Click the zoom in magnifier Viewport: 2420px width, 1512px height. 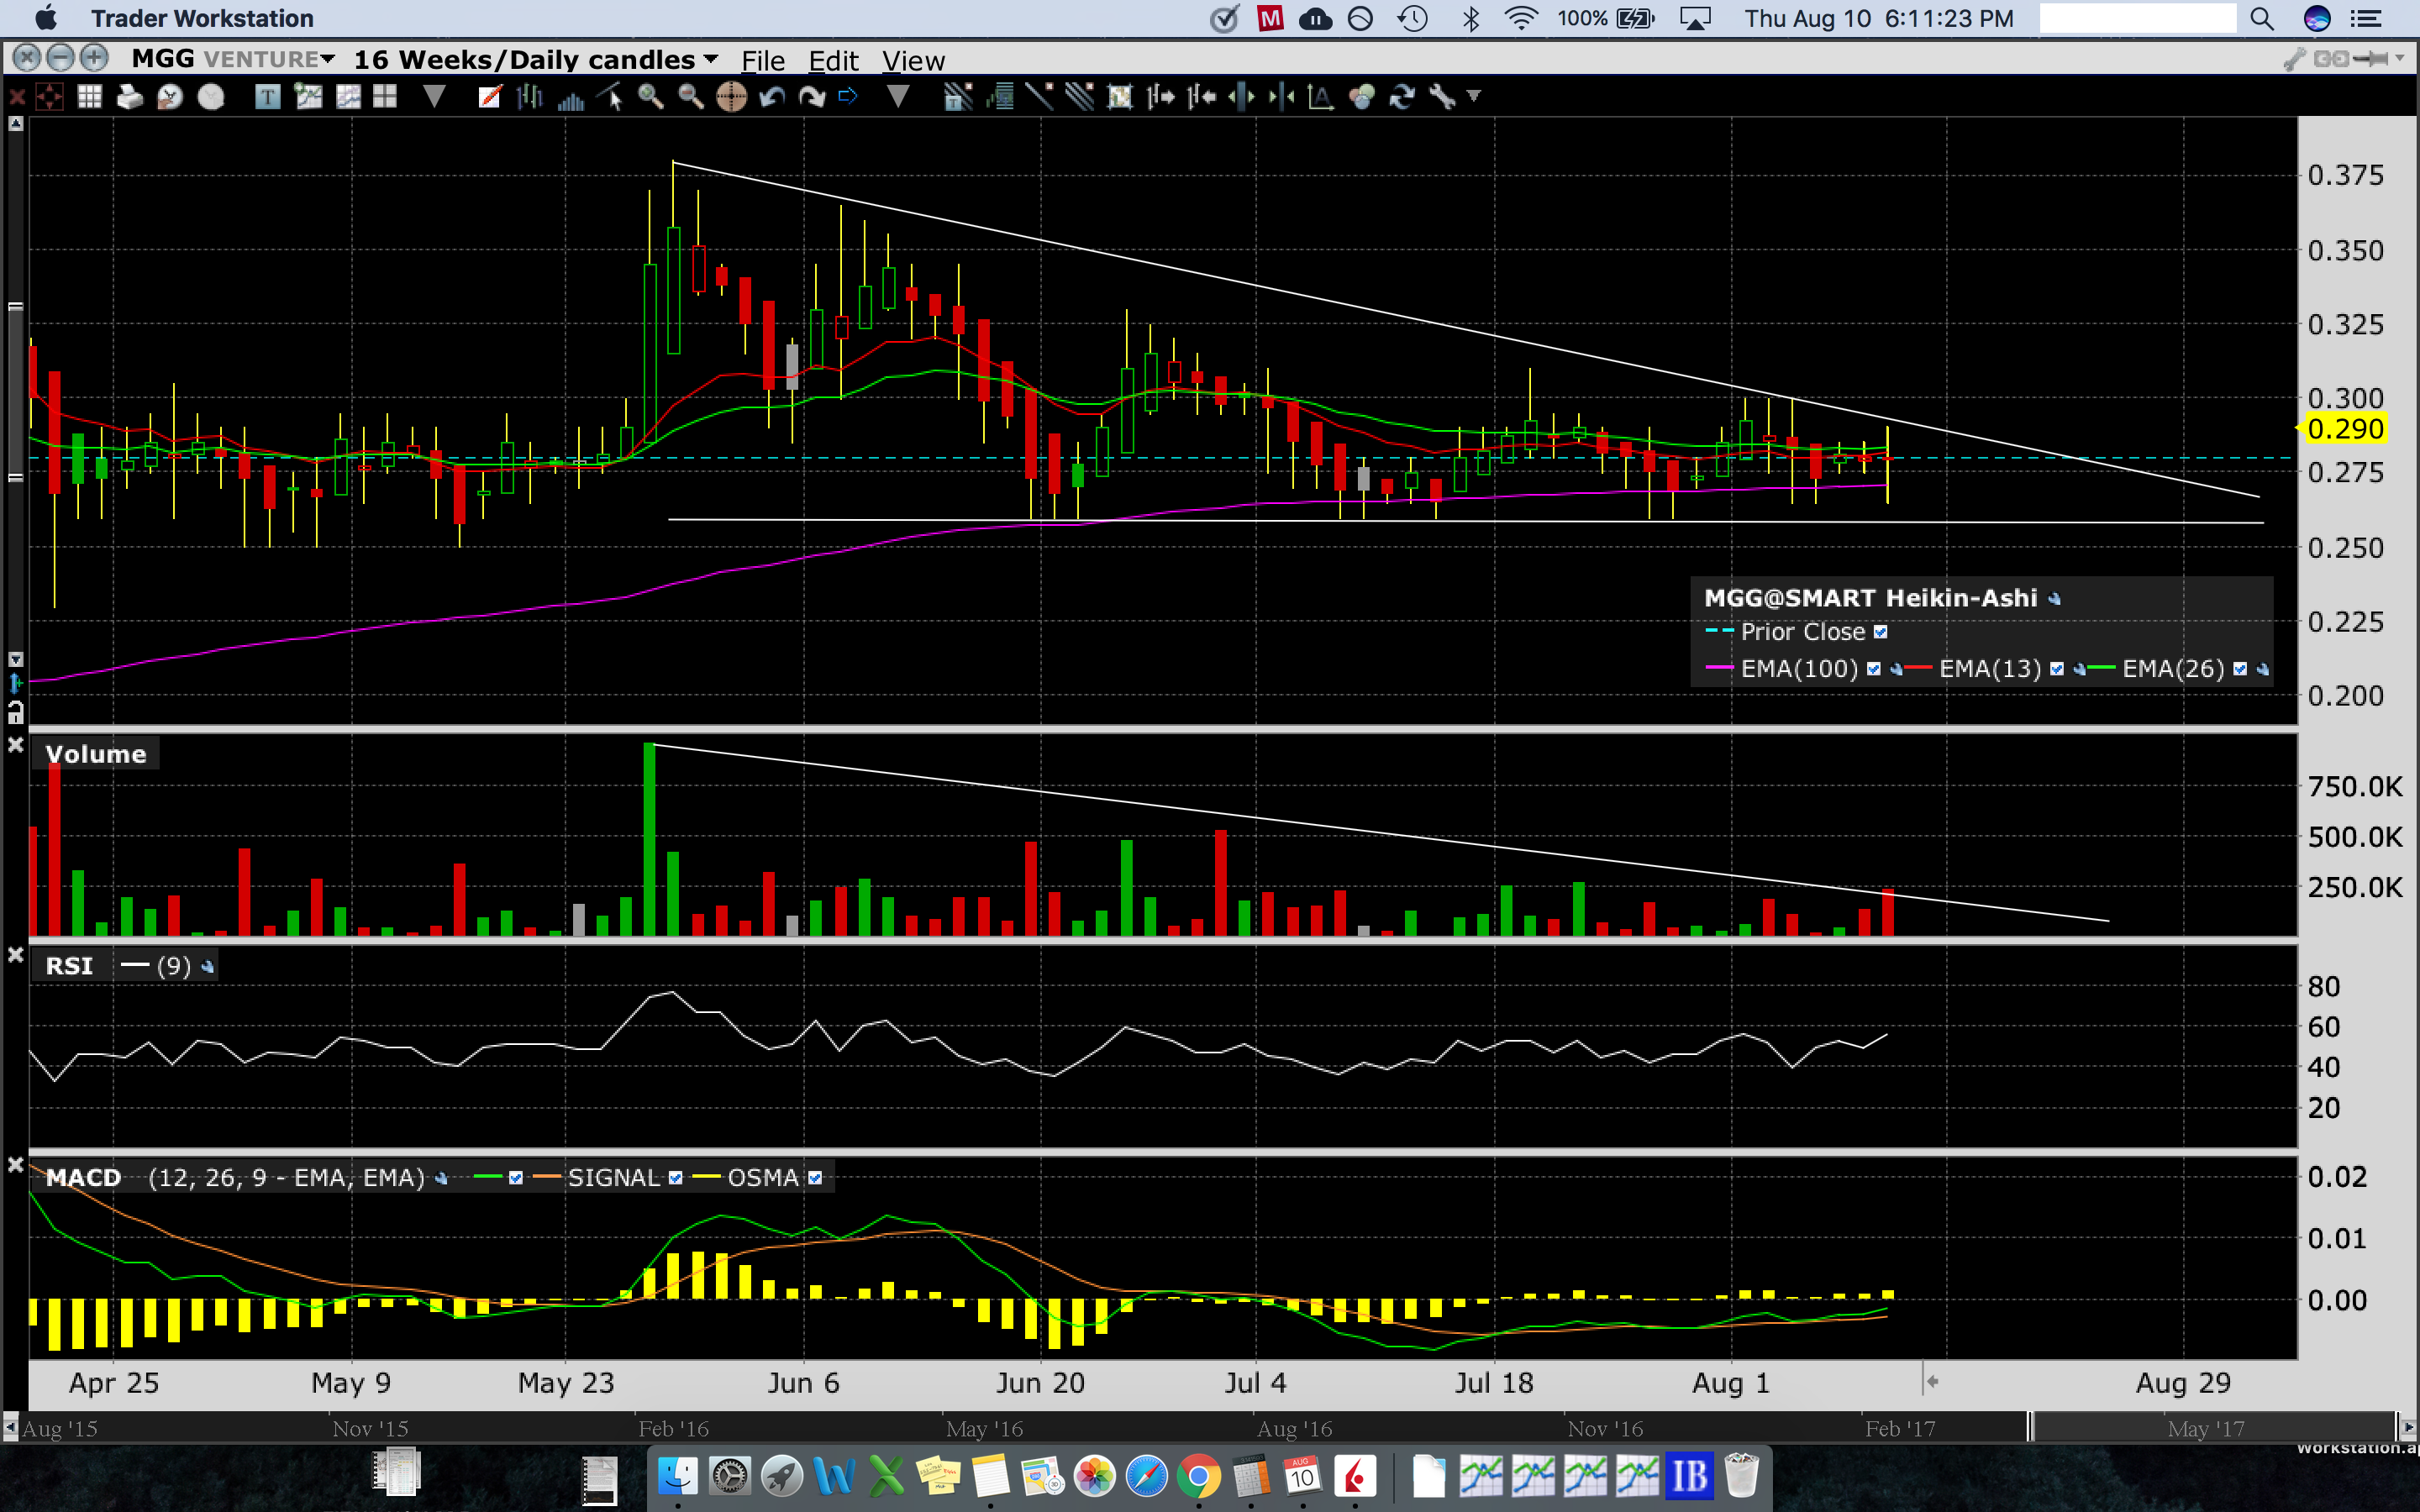click(651, 97)
